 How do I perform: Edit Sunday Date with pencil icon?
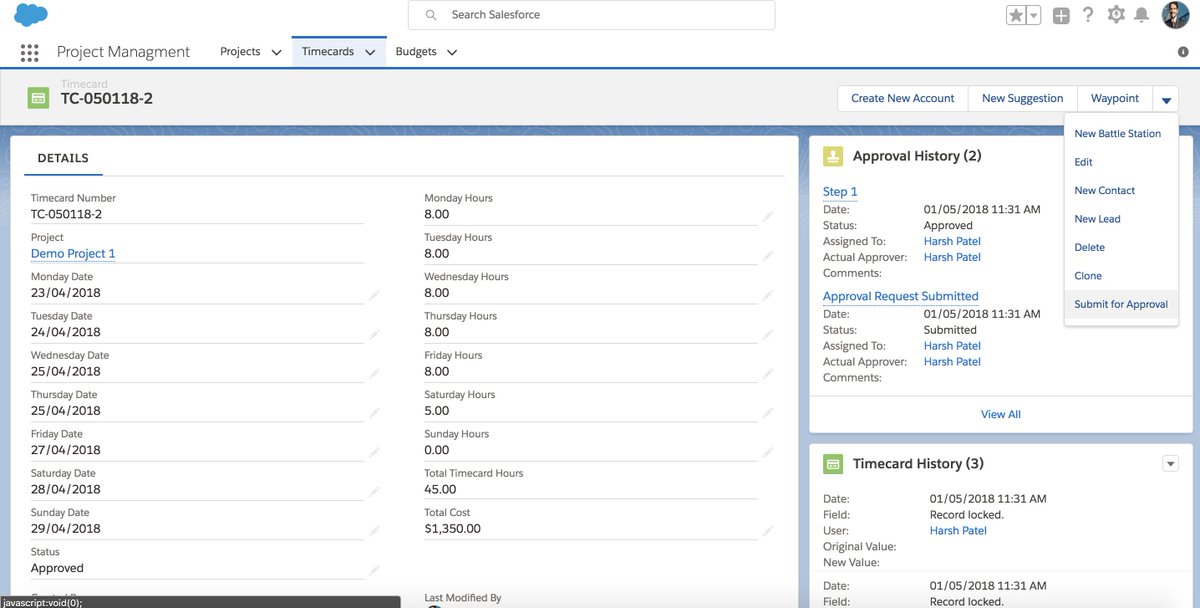point(374,530)
